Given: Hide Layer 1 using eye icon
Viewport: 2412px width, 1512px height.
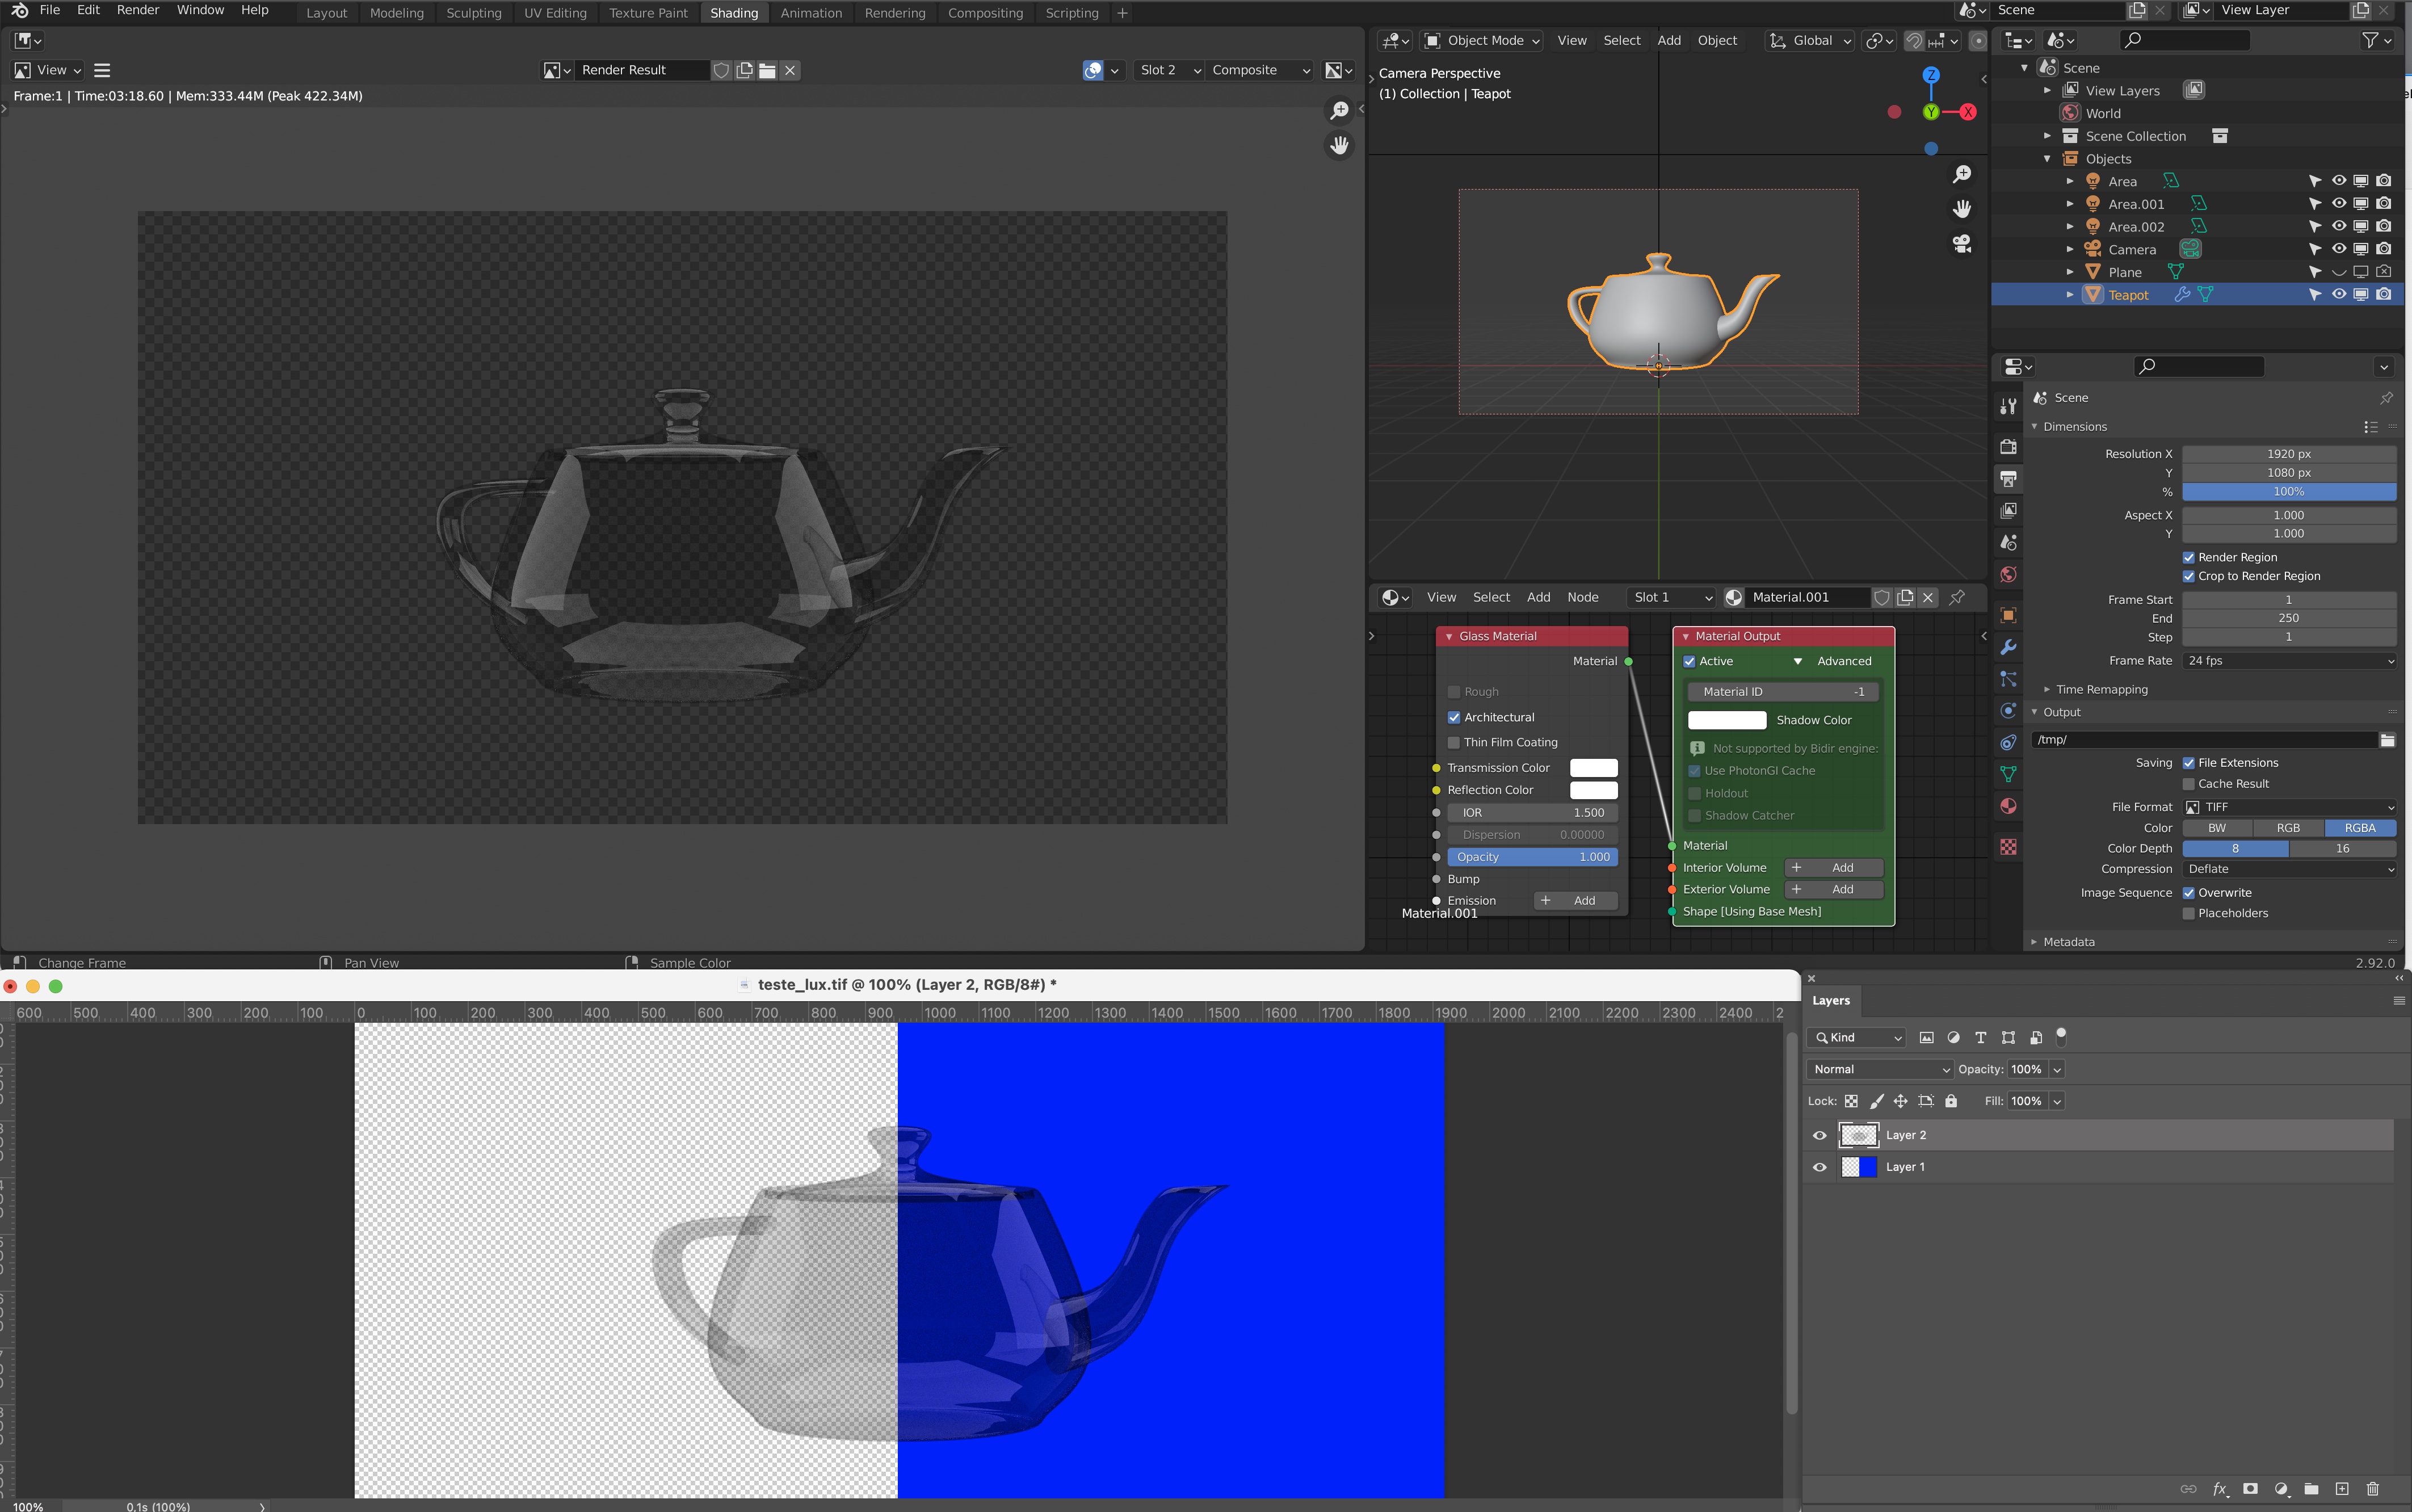Looking at the screenshot, I should click(x=1819, y=1167).
